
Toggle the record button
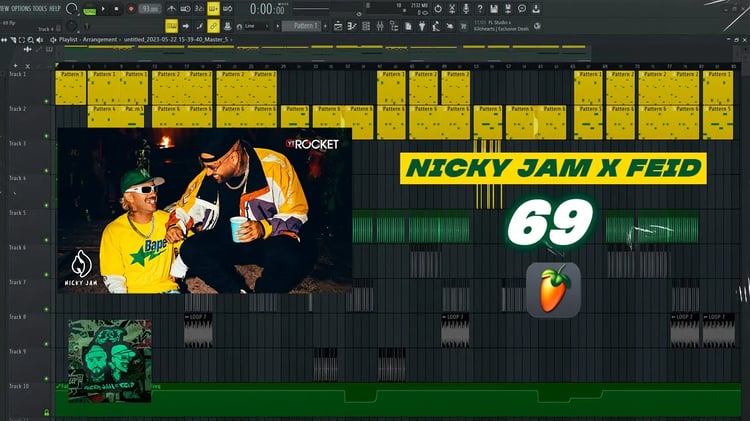pyautogui.click(x=131, y=9)
